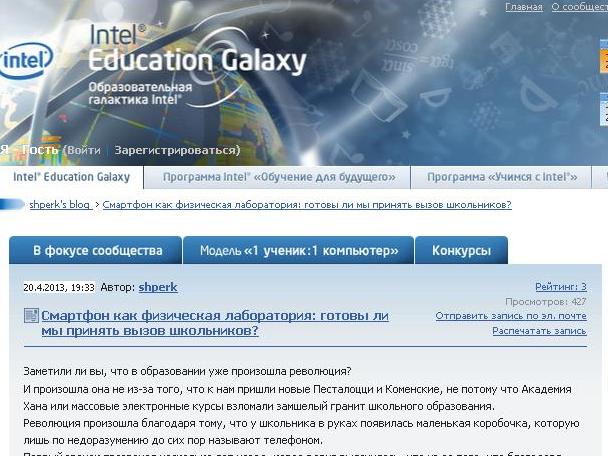Click the document icon beside the post title
The image size is (608, 456).
[x=31, y=316]
